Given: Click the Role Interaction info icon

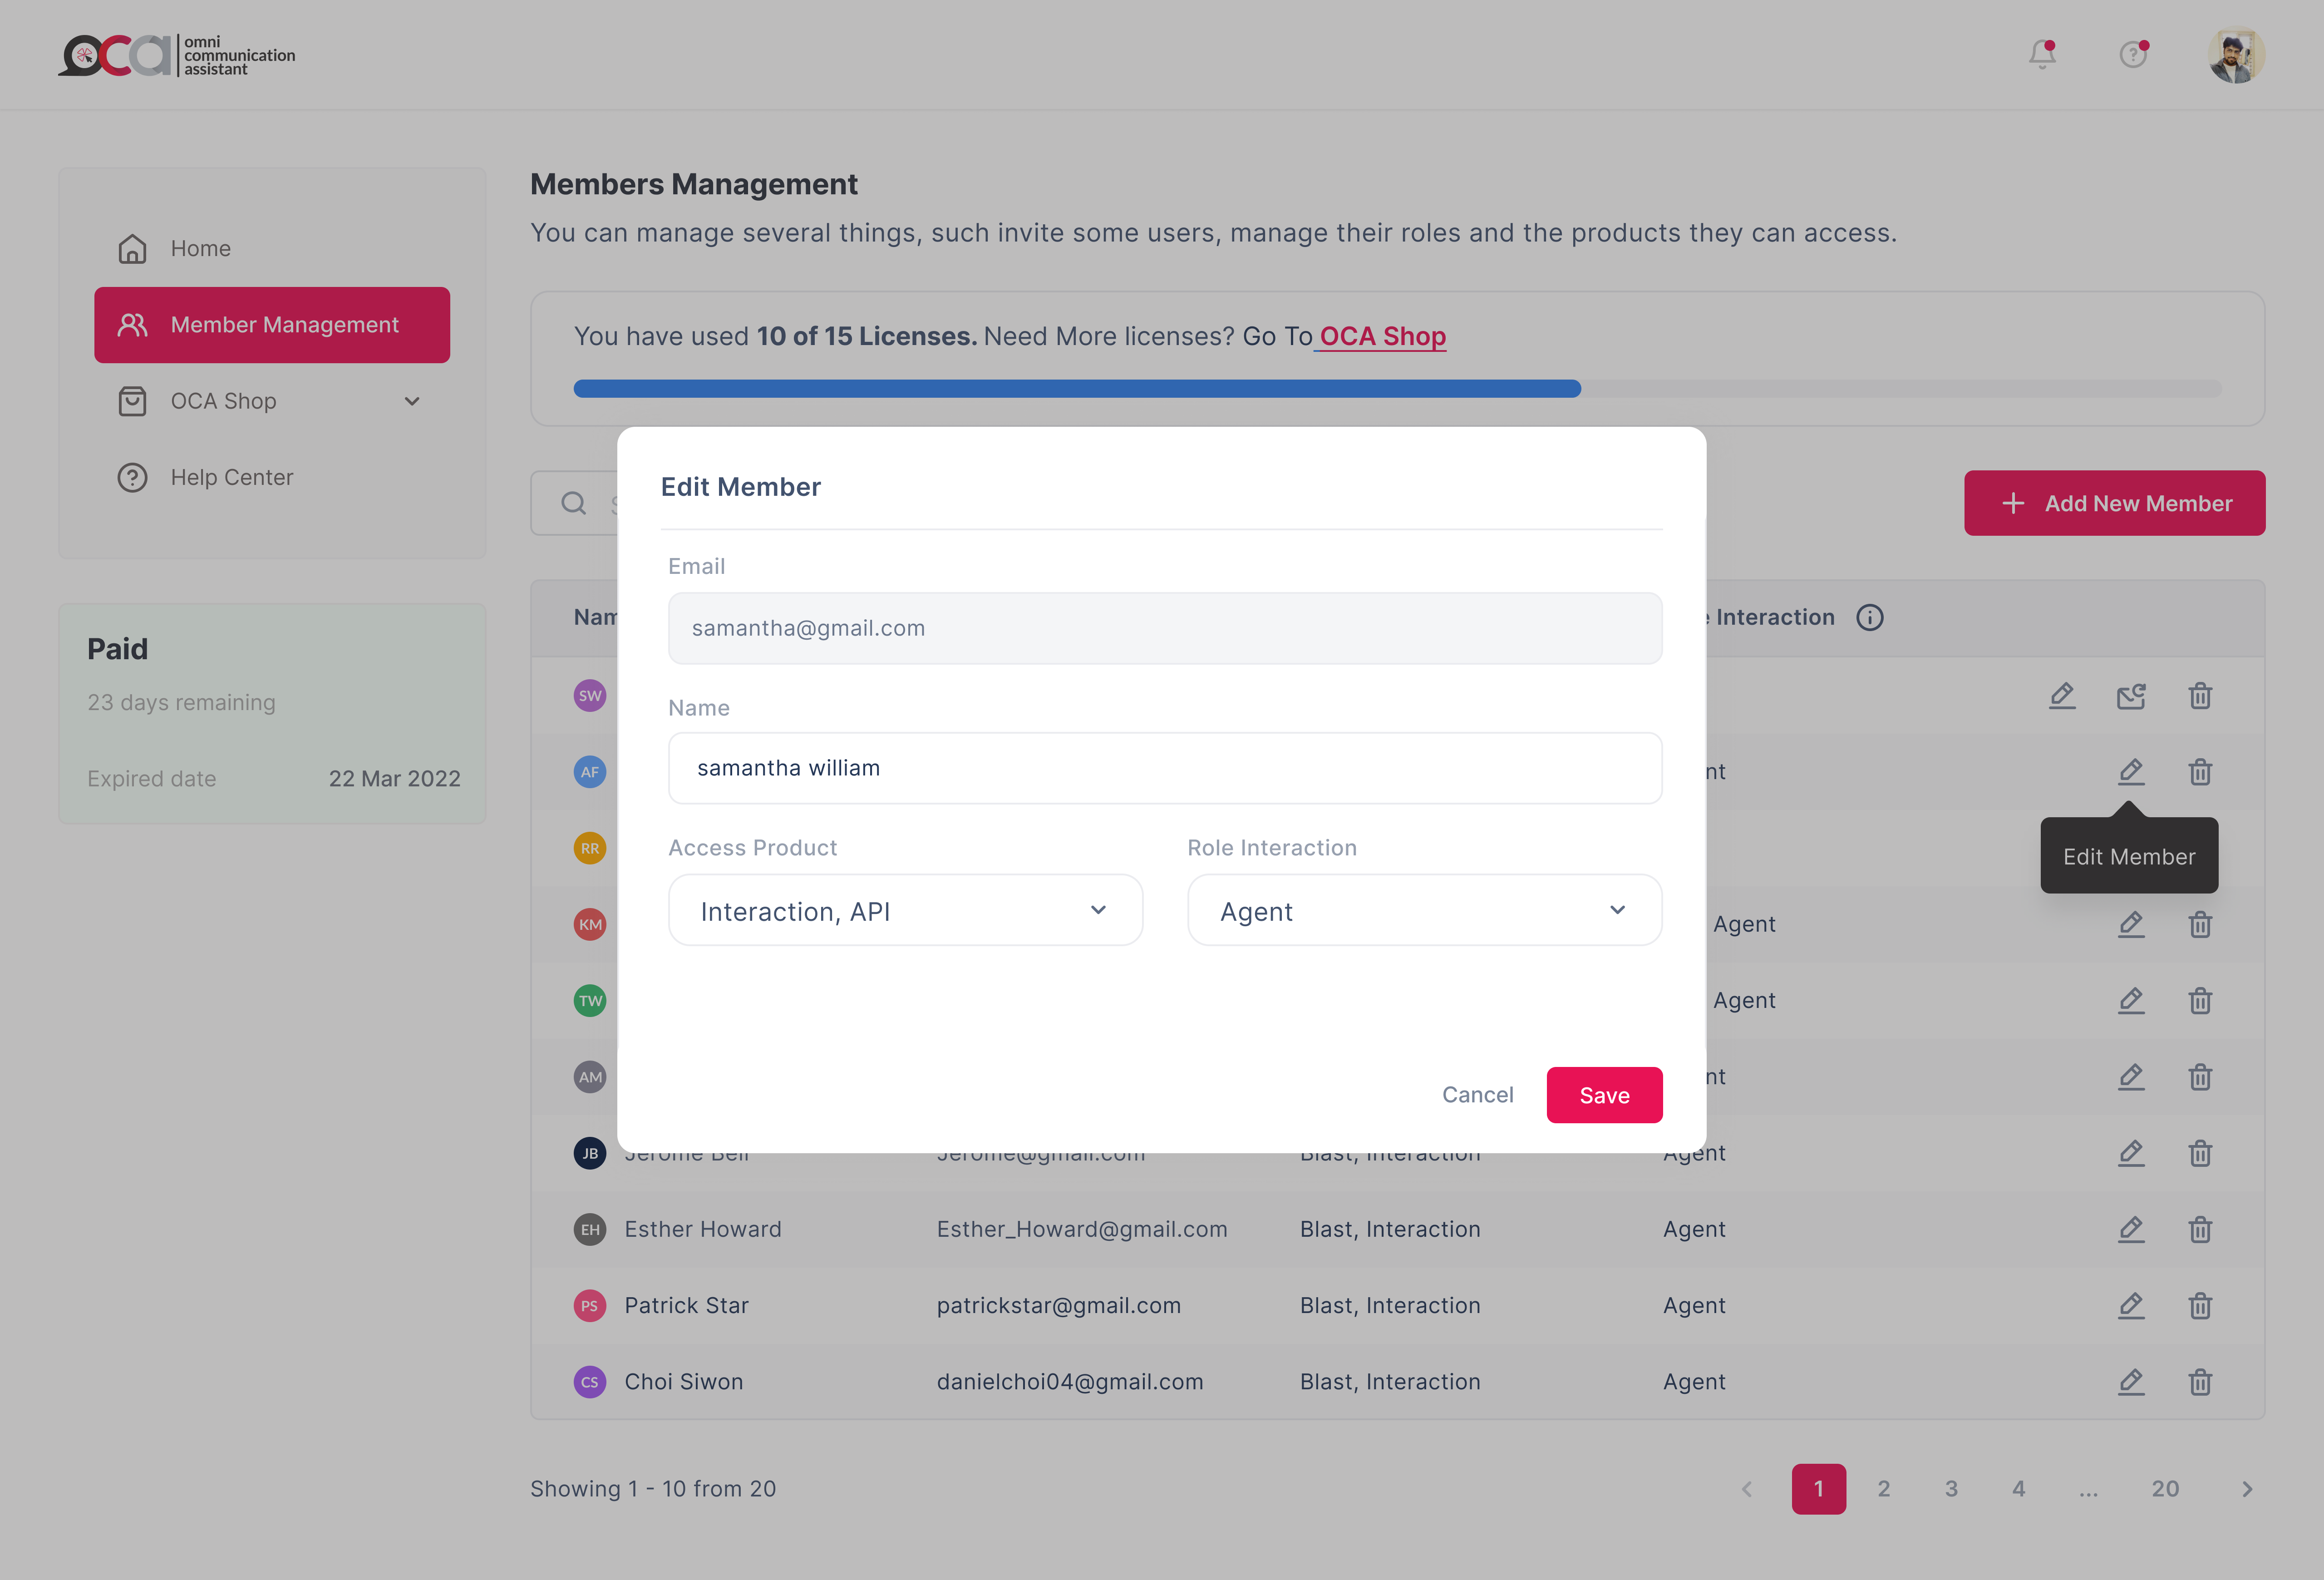Looking at the screenshot, I should pos(1869,617).
